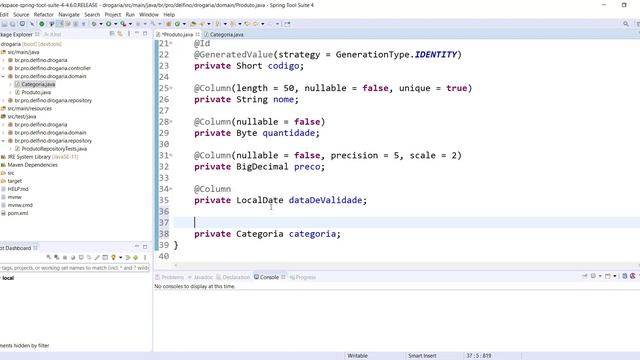Screen dimensions: 640x360
Task: Click Boot Dashboard pencil edit icon
Action: pos(97,257)
